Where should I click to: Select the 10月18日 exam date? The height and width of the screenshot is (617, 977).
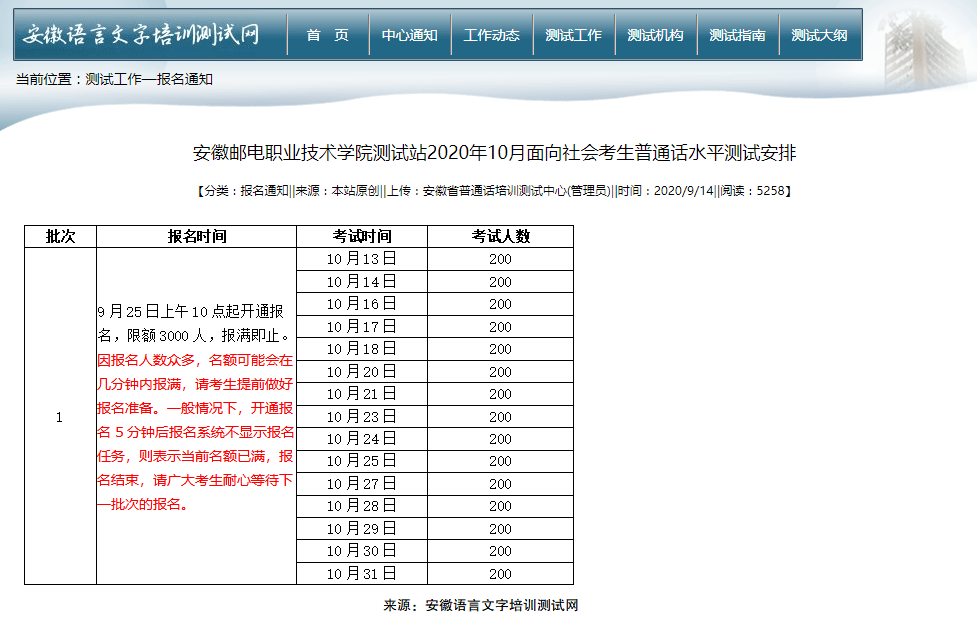(x=362, y=349)
